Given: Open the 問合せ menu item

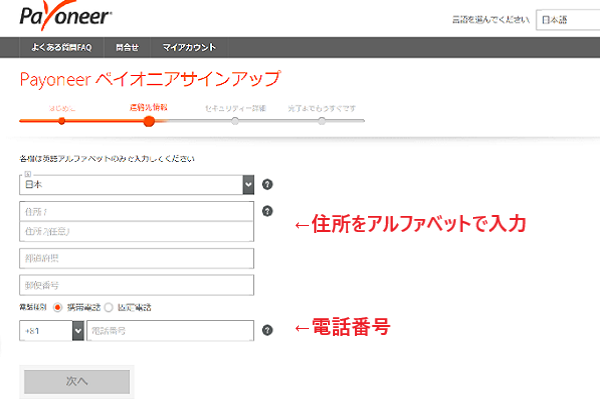Looking at the screenshot, I should (x=127, y=47).
